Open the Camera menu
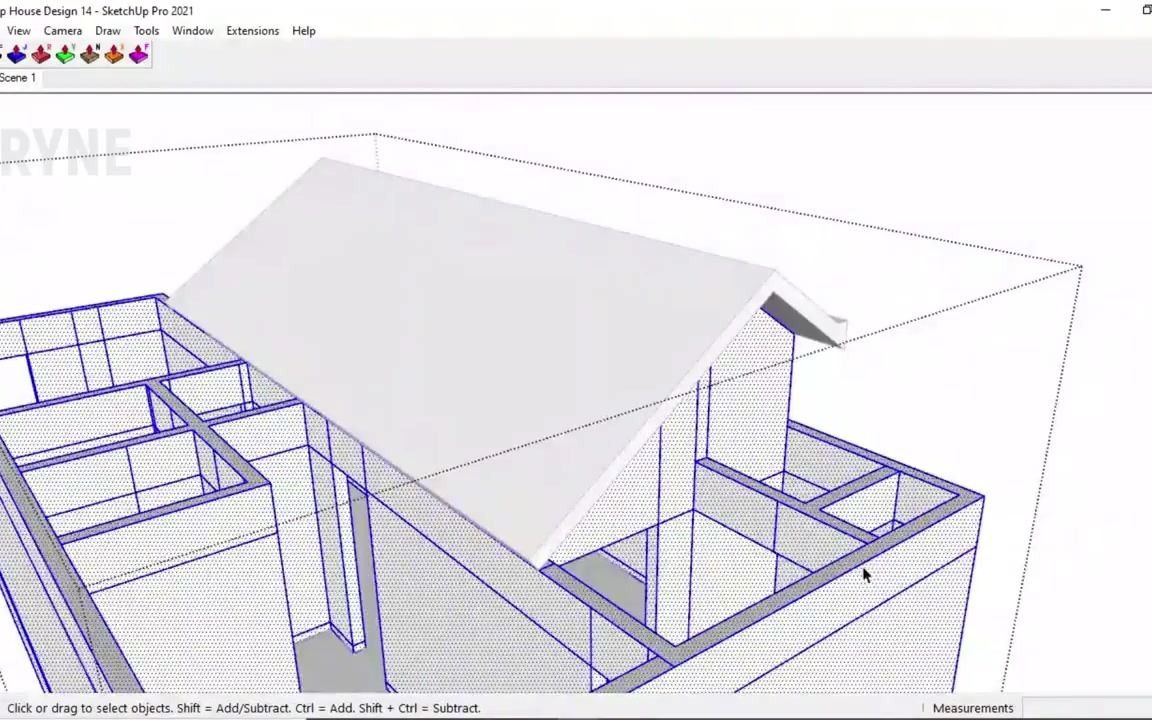The image size is (1152, 720). pyautogui.click(x=62, y=30)
